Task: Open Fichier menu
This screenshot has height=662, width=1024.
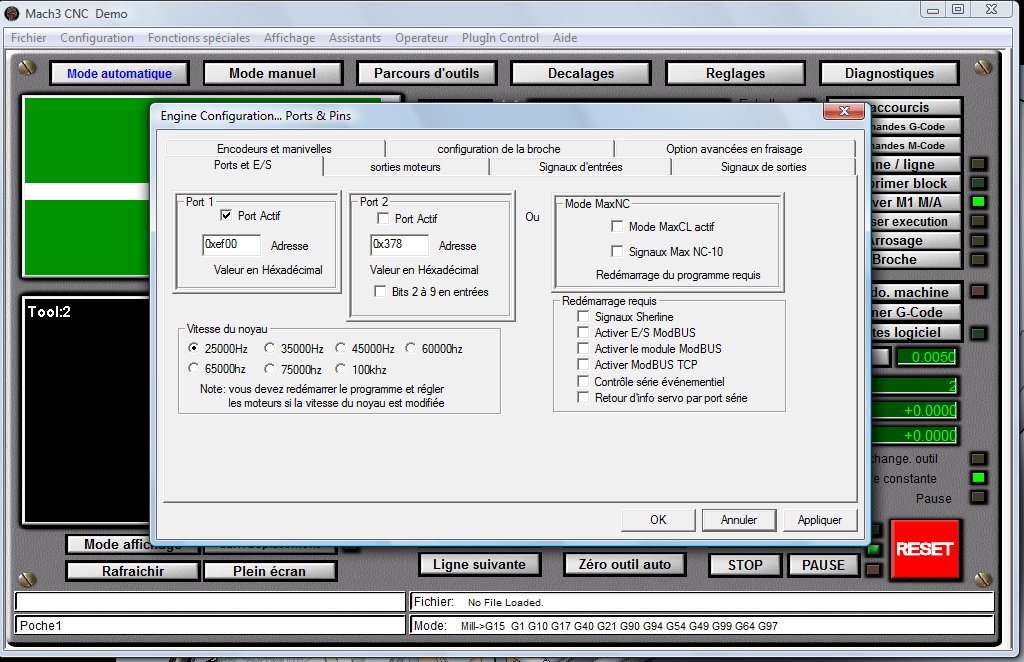Action: 28,38
